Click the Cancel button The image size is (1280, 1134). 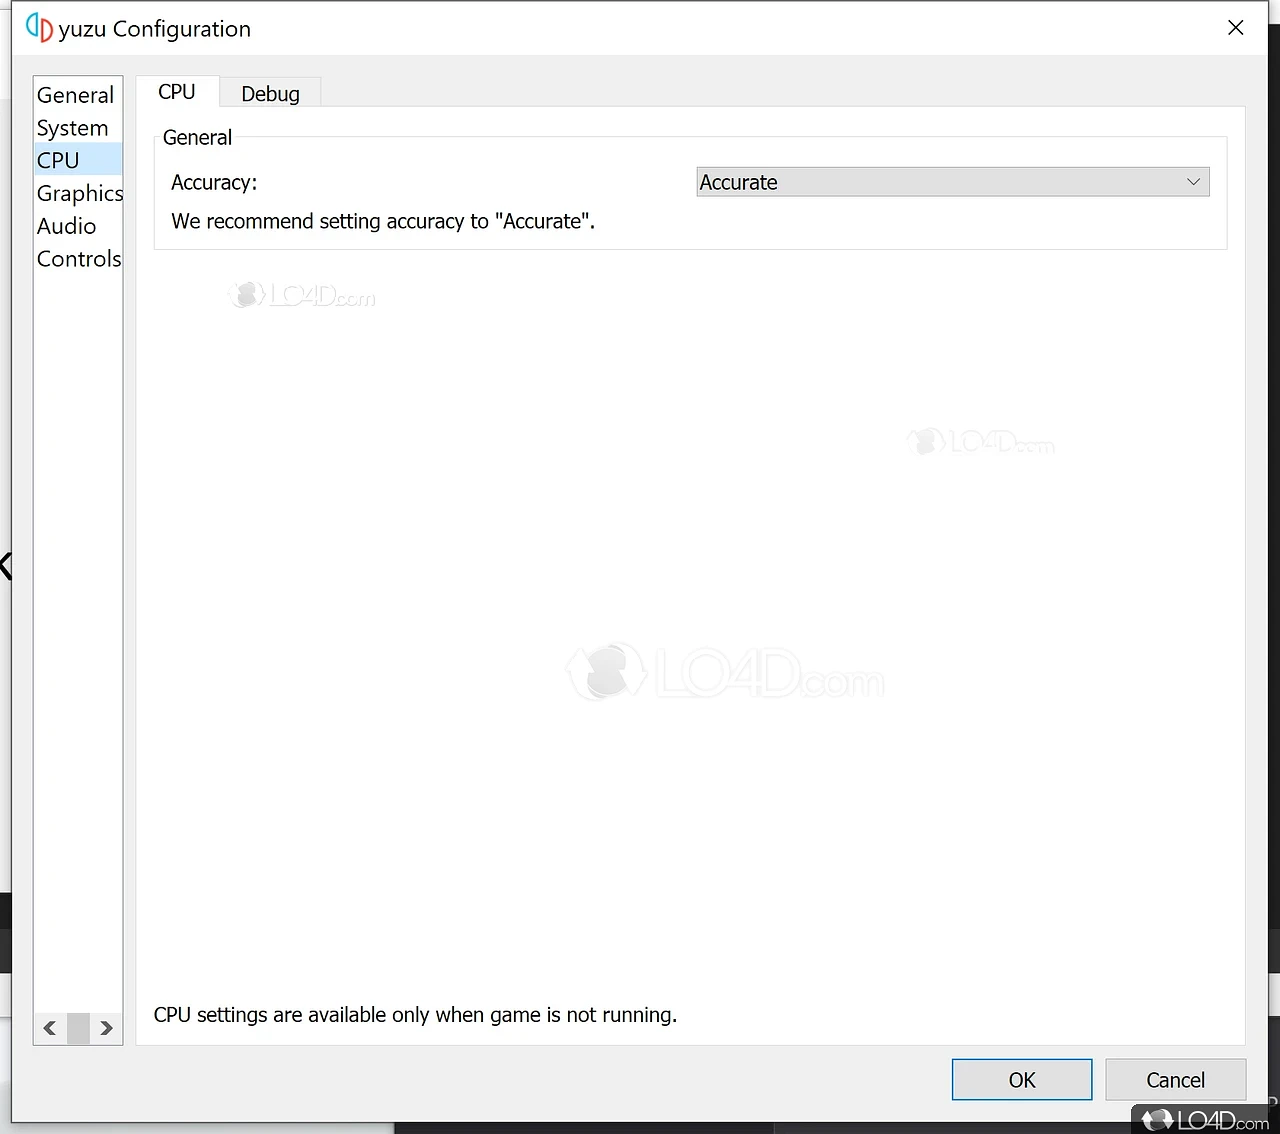point(1176,1080)
